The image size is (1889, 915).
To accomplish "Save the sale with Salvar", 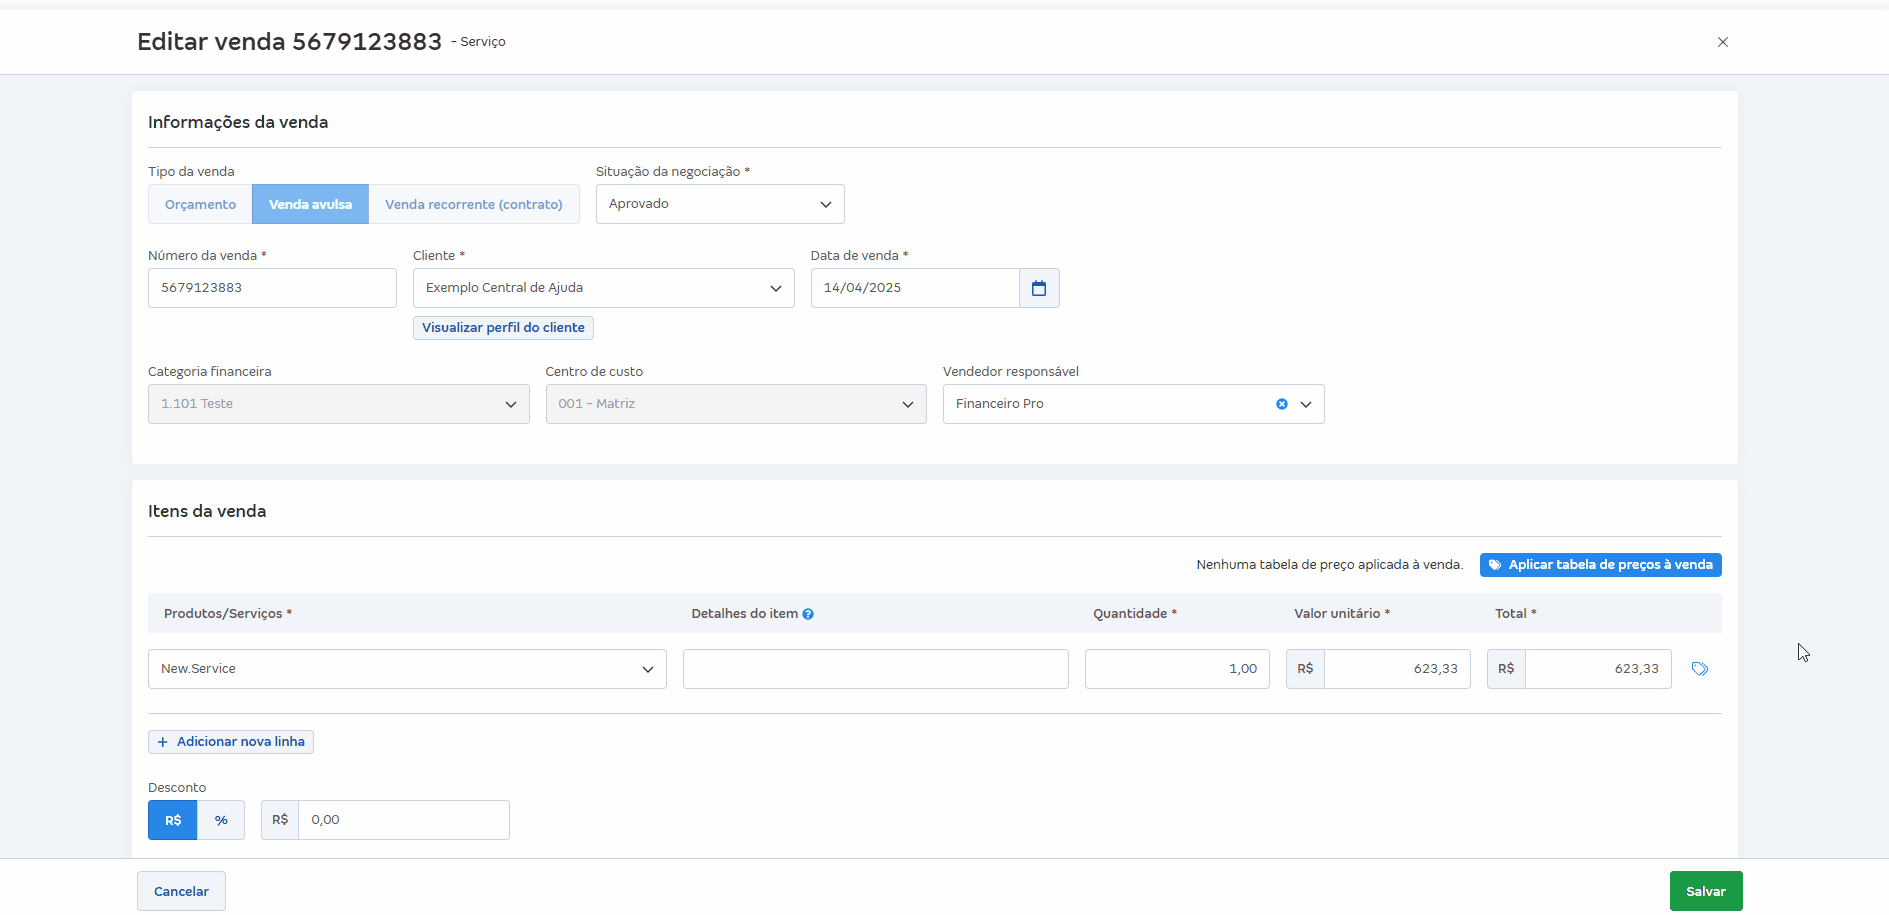I will 1706,891.
